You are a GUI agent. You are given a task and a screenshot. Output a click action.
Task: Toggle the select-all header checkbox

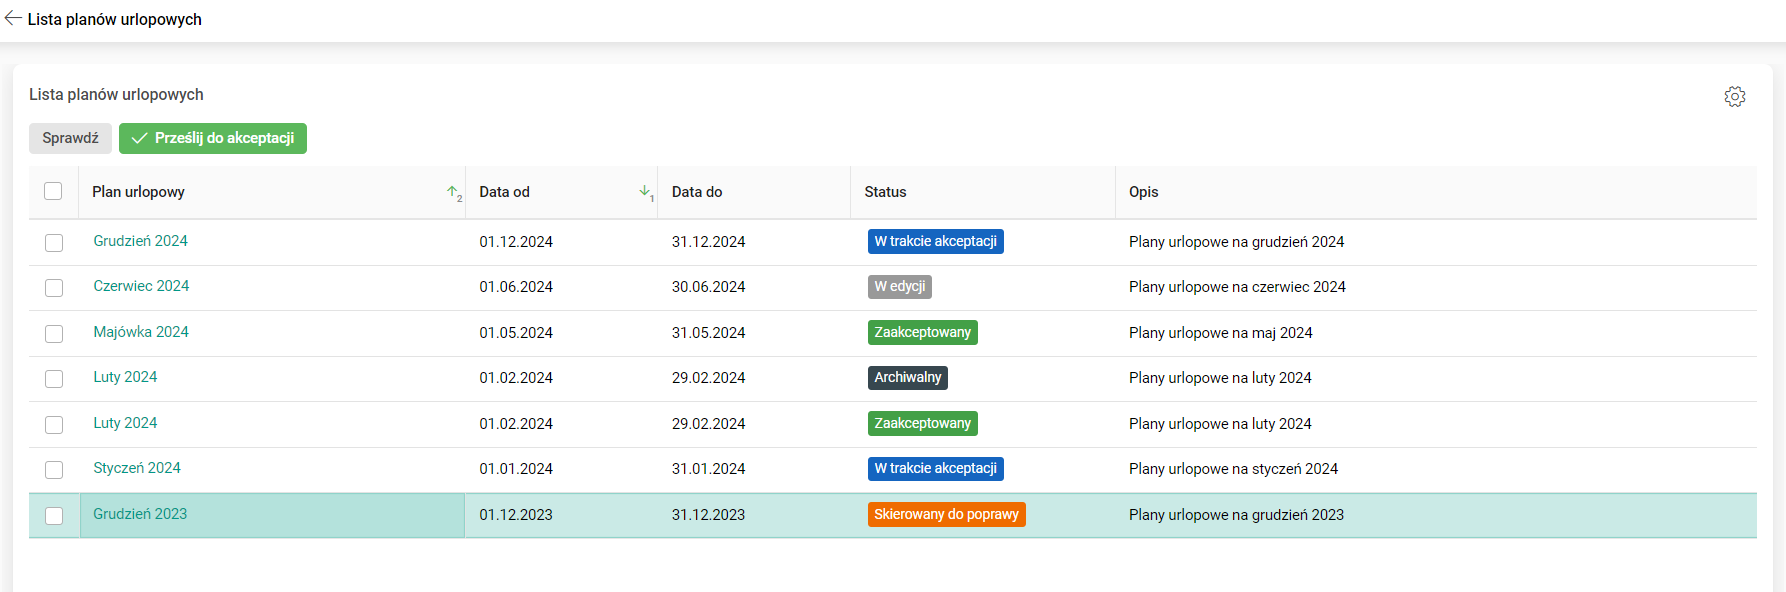pos(53,191)
